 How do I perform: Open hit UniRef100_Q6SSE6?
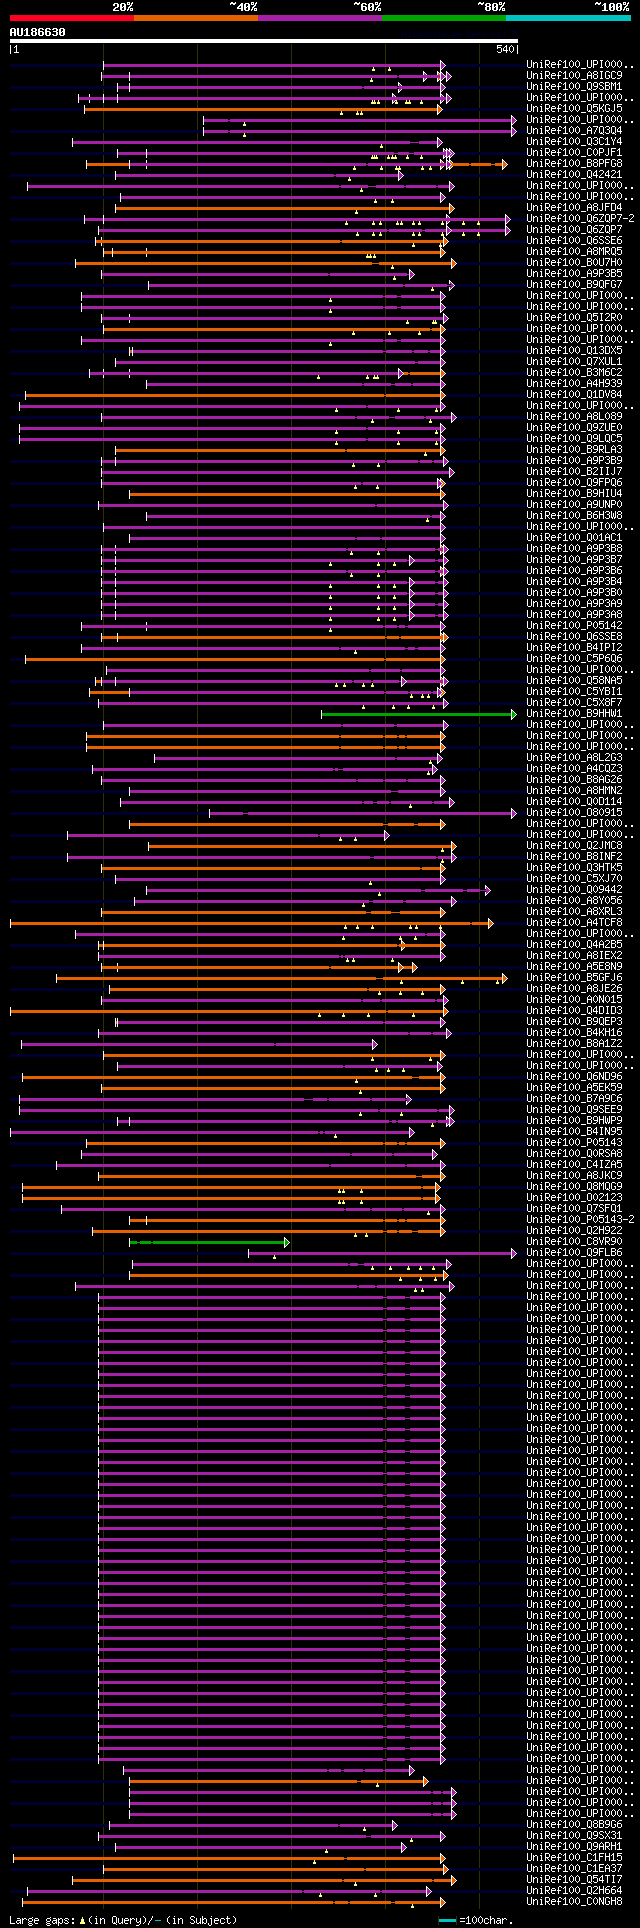click(574, 240)
